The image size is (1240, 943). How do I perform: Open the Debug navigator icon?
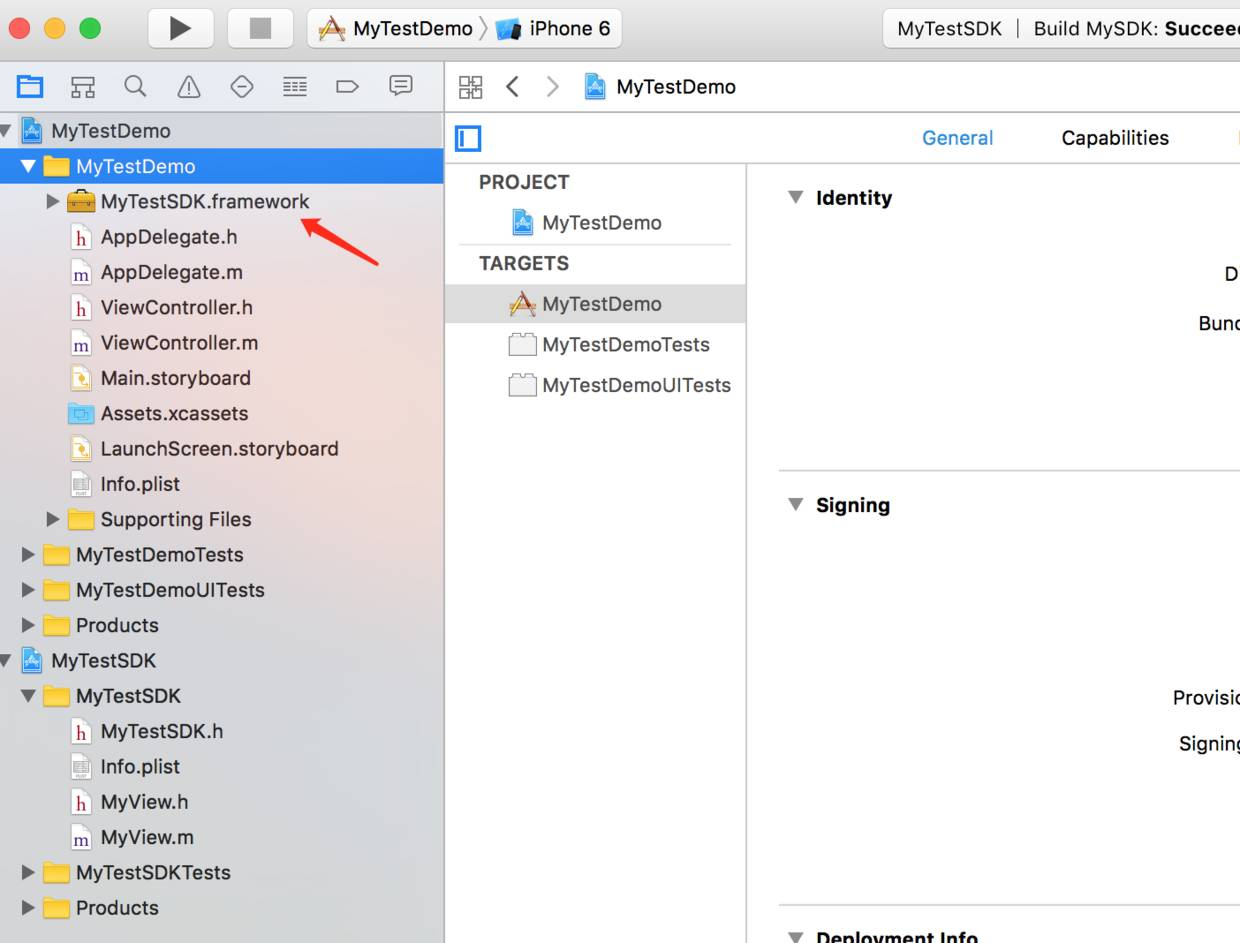(294, 87)
